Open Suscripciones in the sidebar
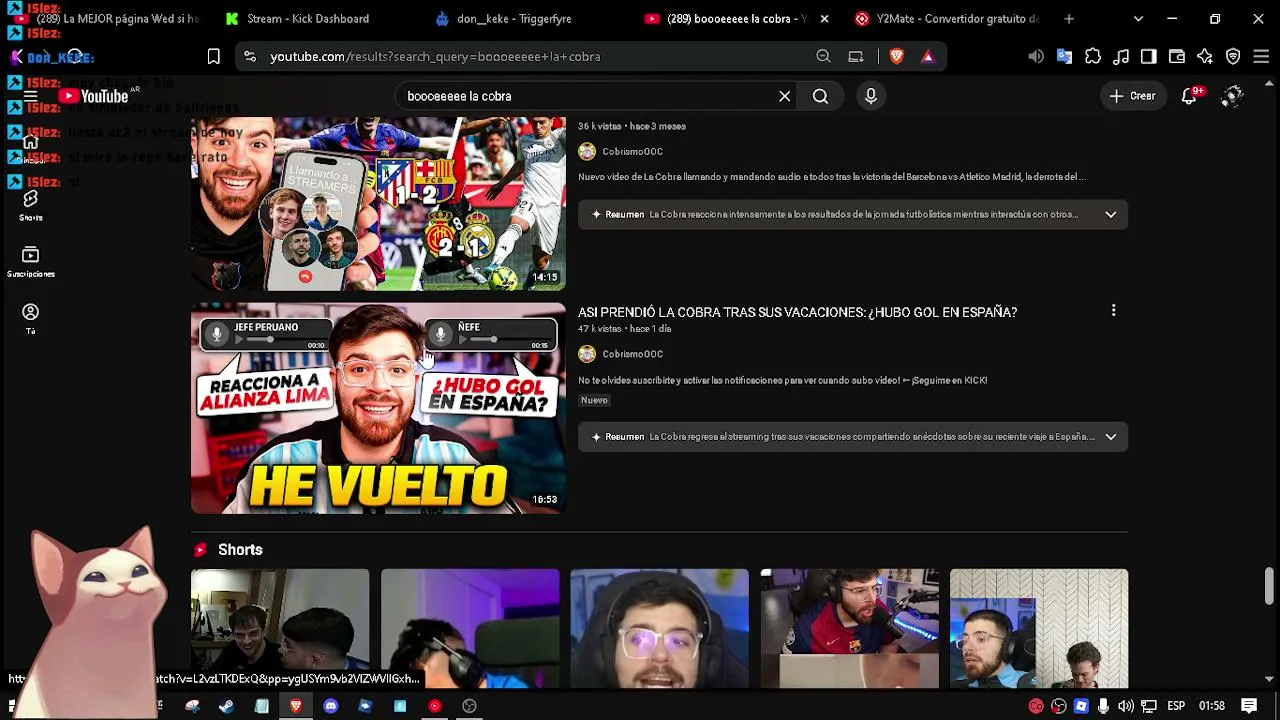Screen dimensions: 1280x720 point(30,261)
